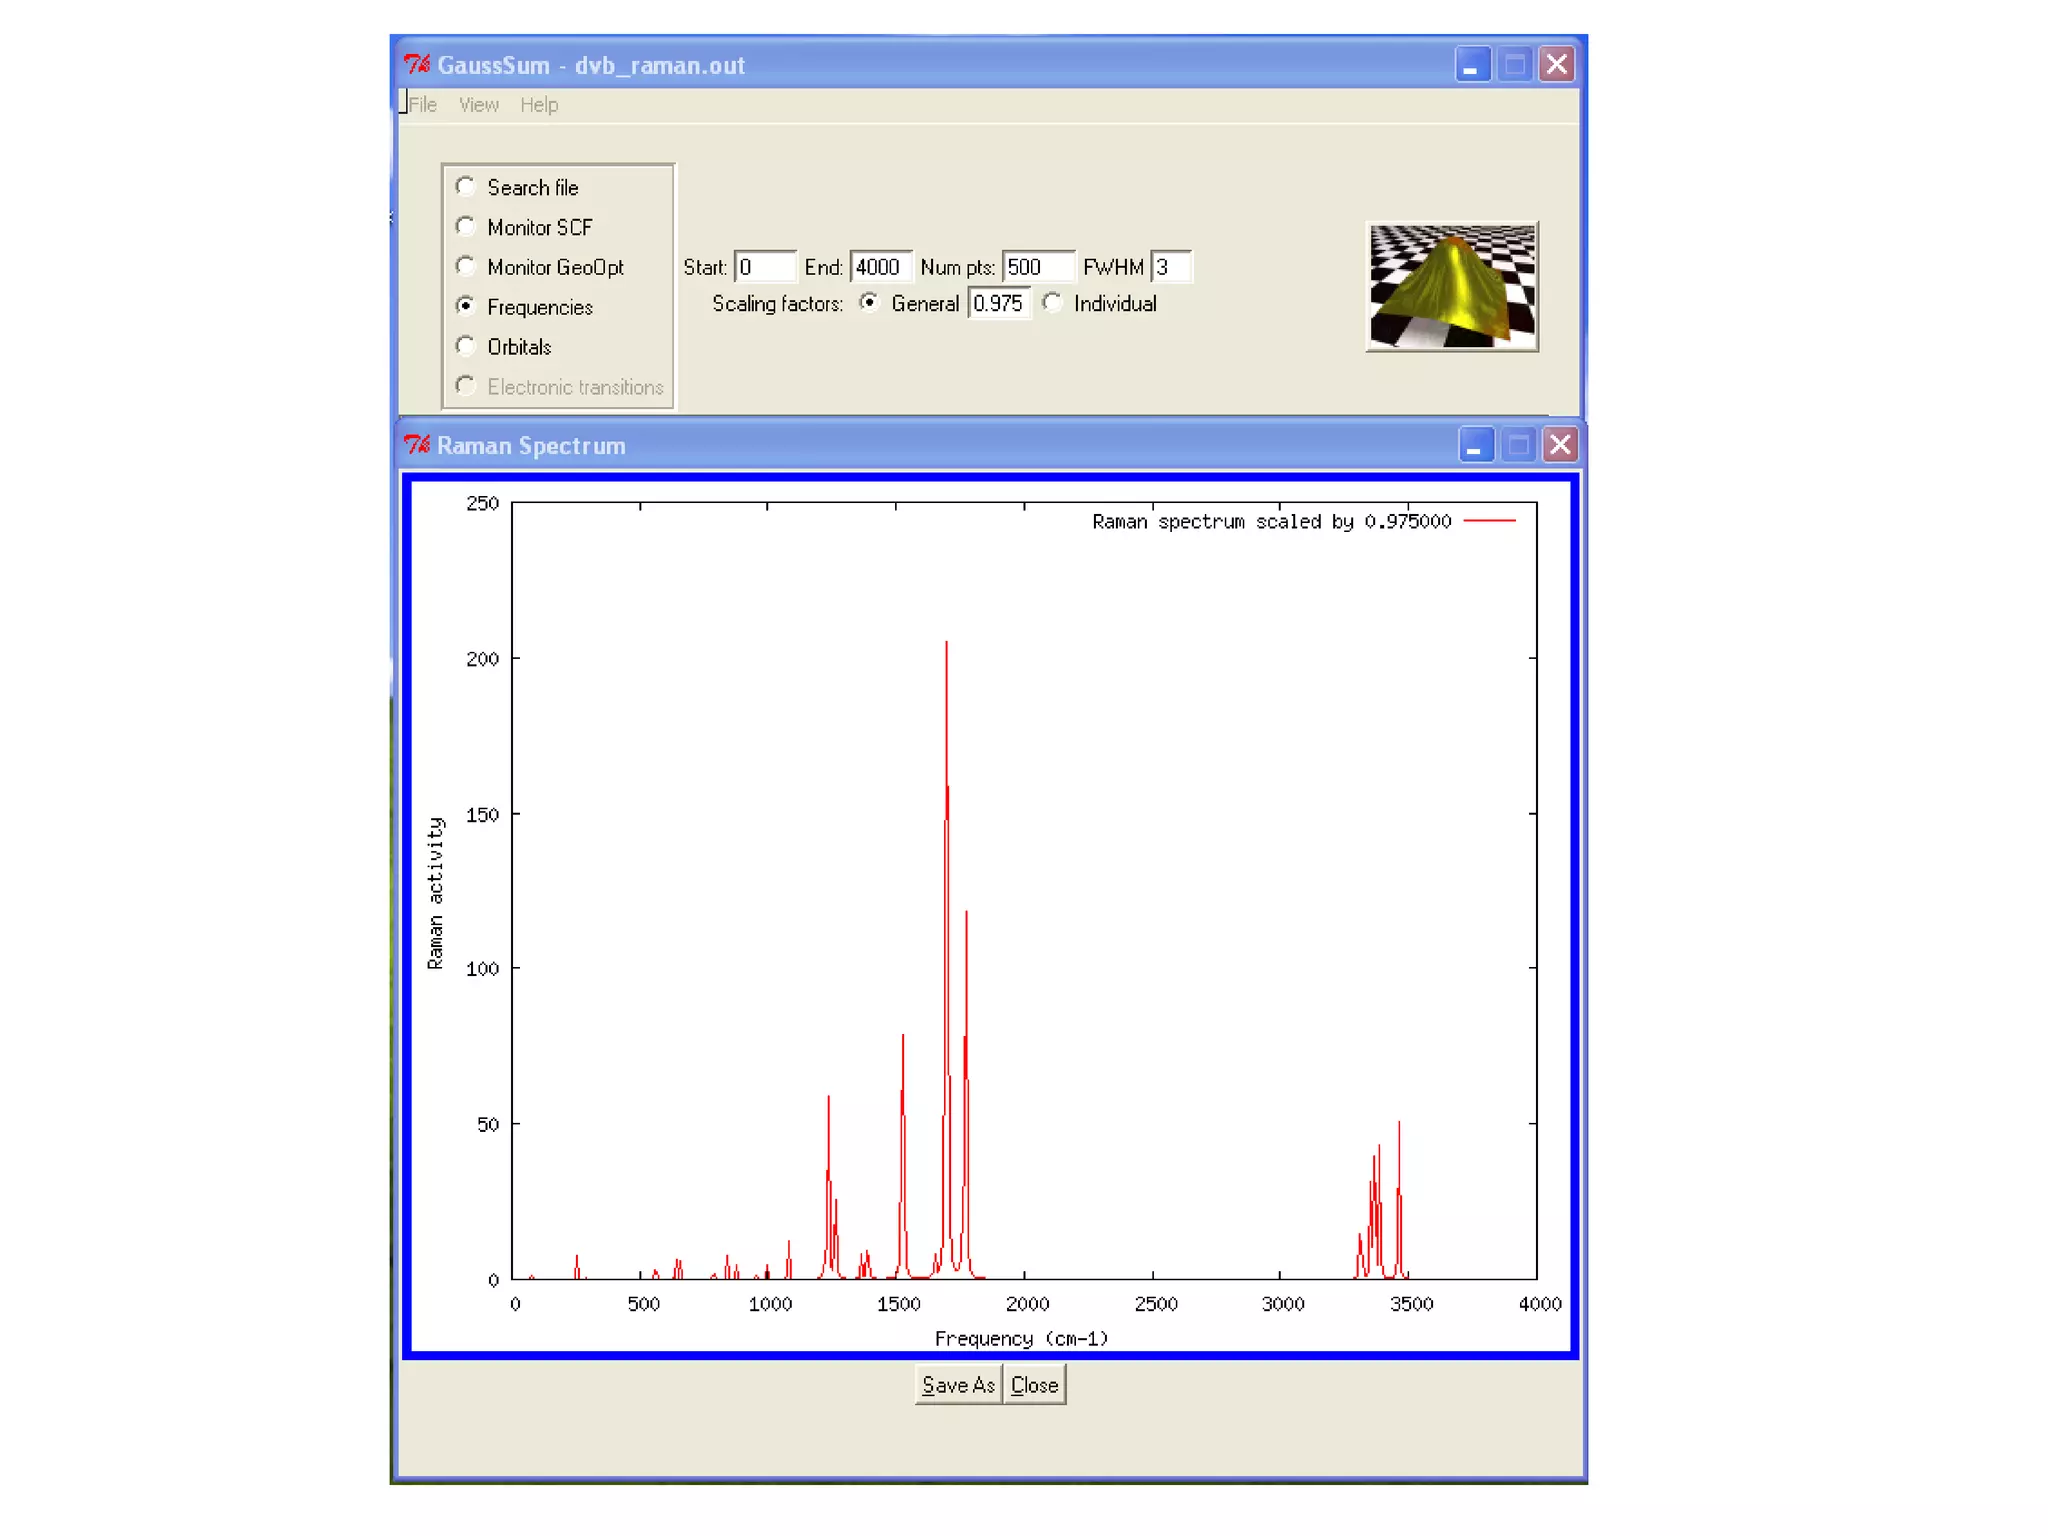Open the View menu
Image resolution: width=2048 pixels, height=1536 pixels.
point(478,105)
